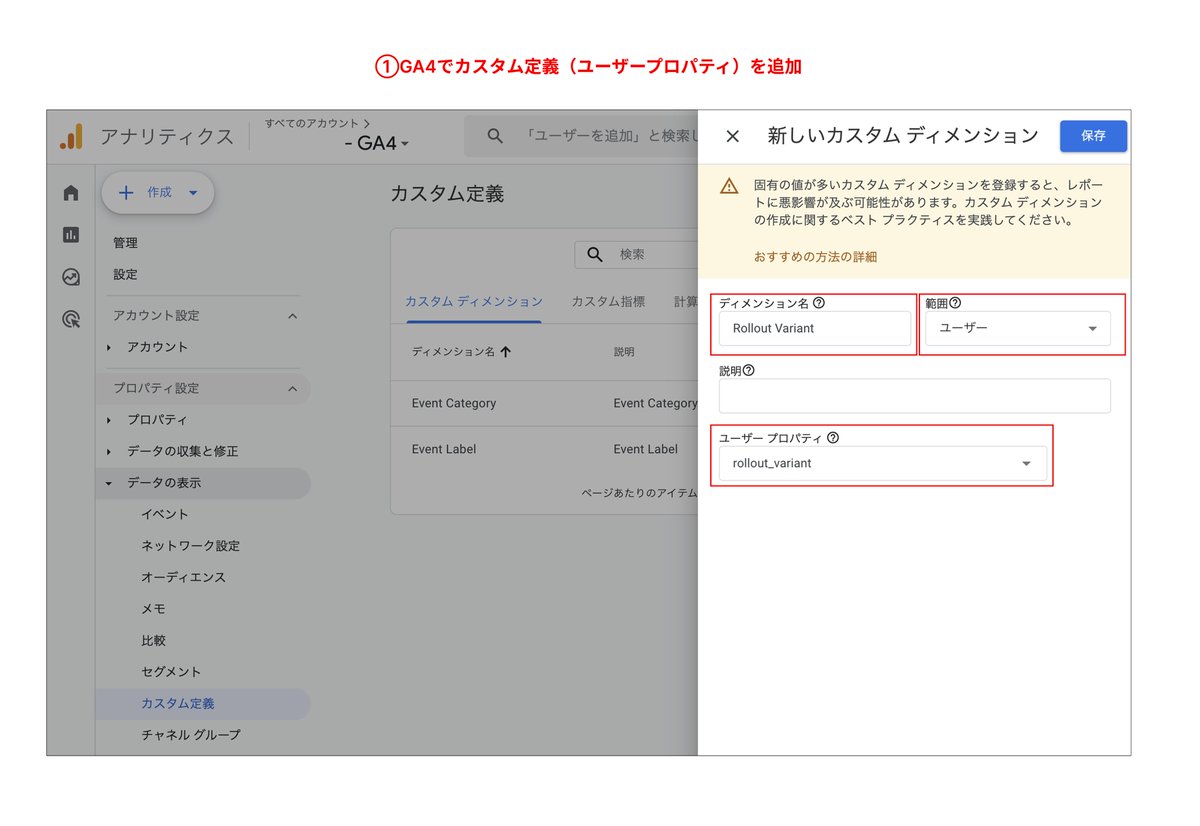Click the empty 説明 description field

(x=914, y=396)
